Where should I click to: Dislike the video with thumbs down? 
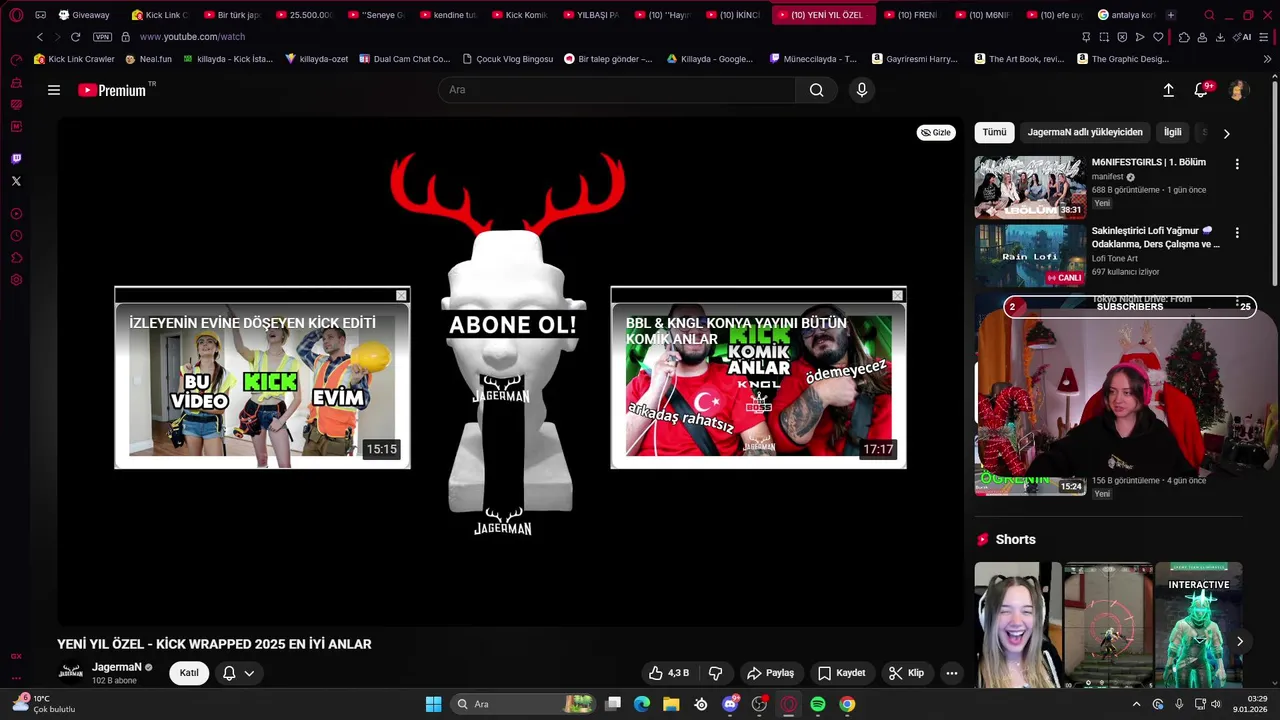pos(715,673)
